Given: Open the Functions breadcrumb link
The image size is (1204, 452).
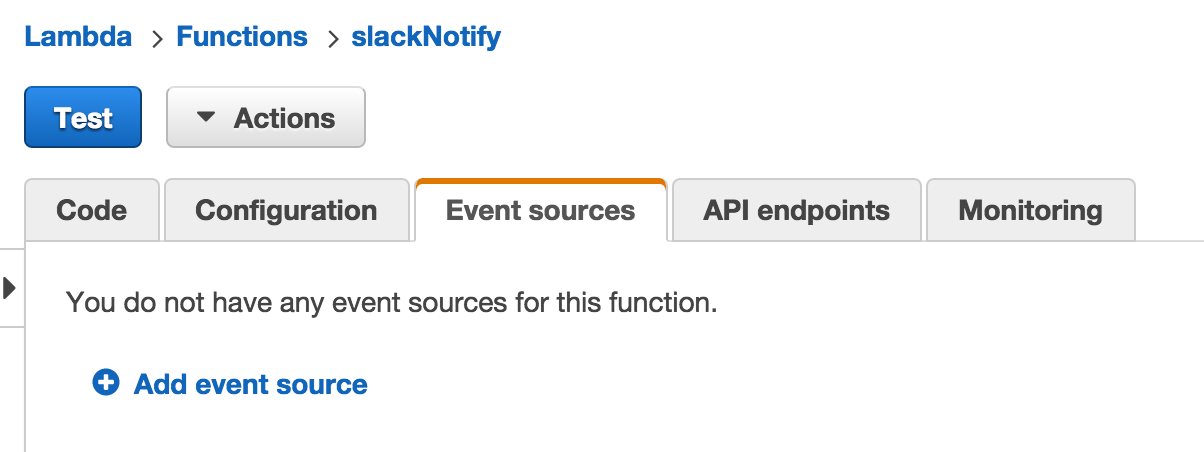Looking at the screenshot, I should tap(242, 38).
